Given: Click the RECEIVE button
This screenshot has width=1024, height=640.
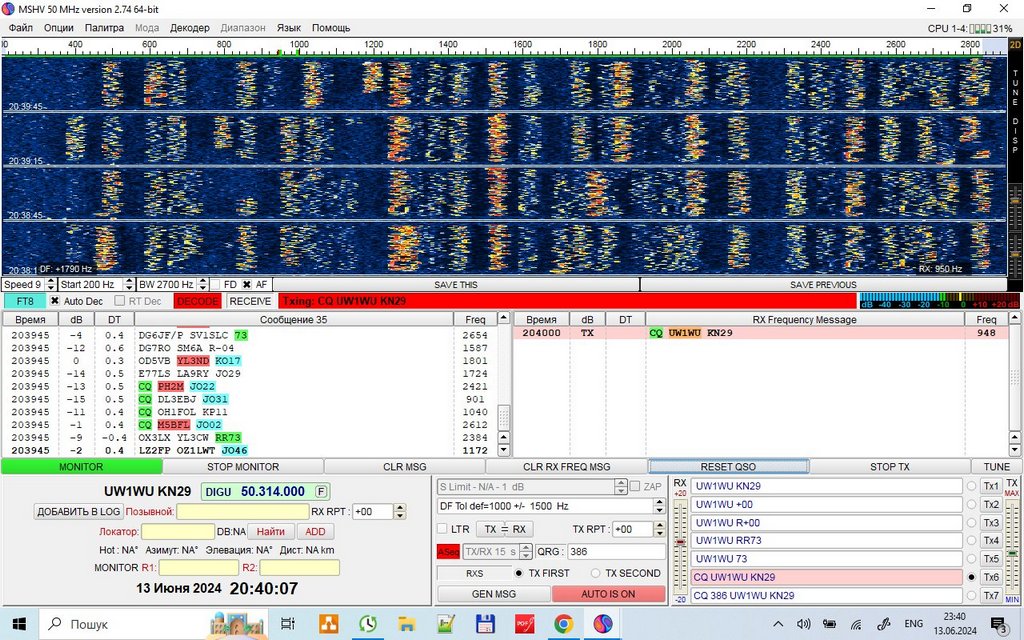Looking at the screenshot, I should pyautogui.click(x=250, y=301).
